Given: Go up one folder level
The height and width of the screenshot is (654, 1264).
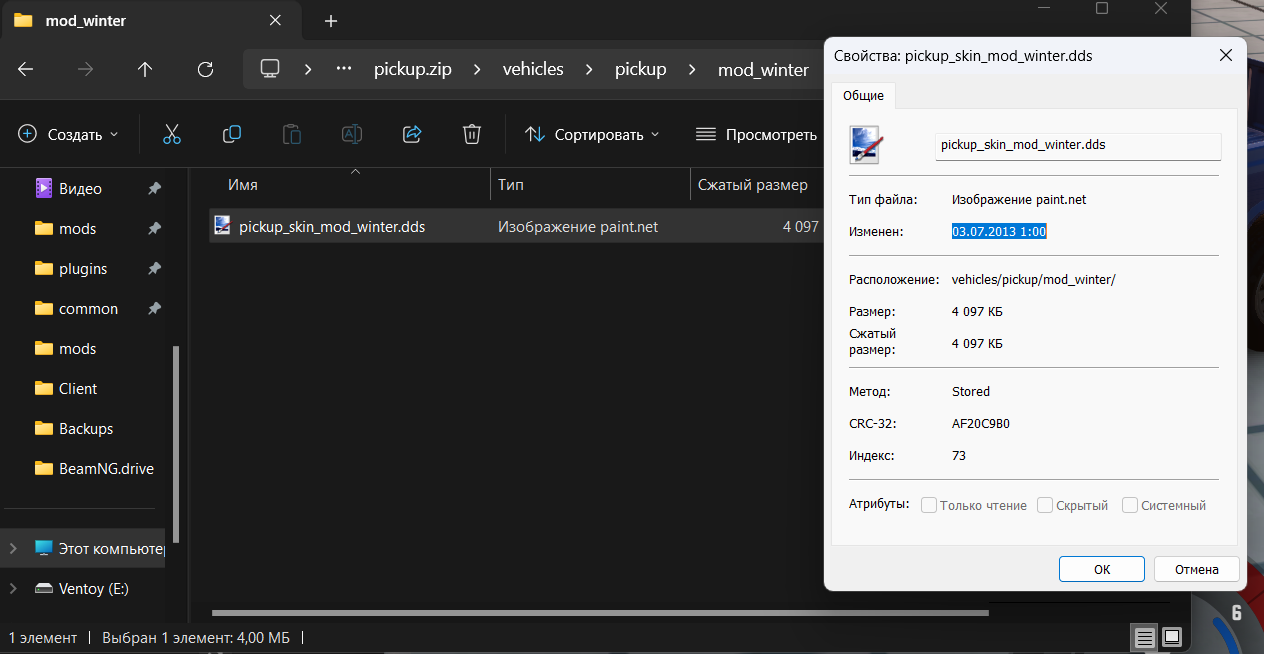Looking at the screenshot, I should click(145, 69).
